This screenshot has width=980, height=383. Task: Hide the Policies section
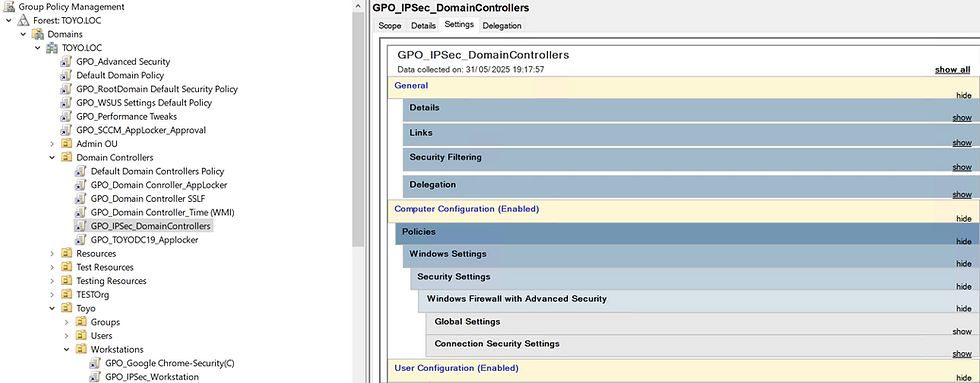[x=964, y=241]
